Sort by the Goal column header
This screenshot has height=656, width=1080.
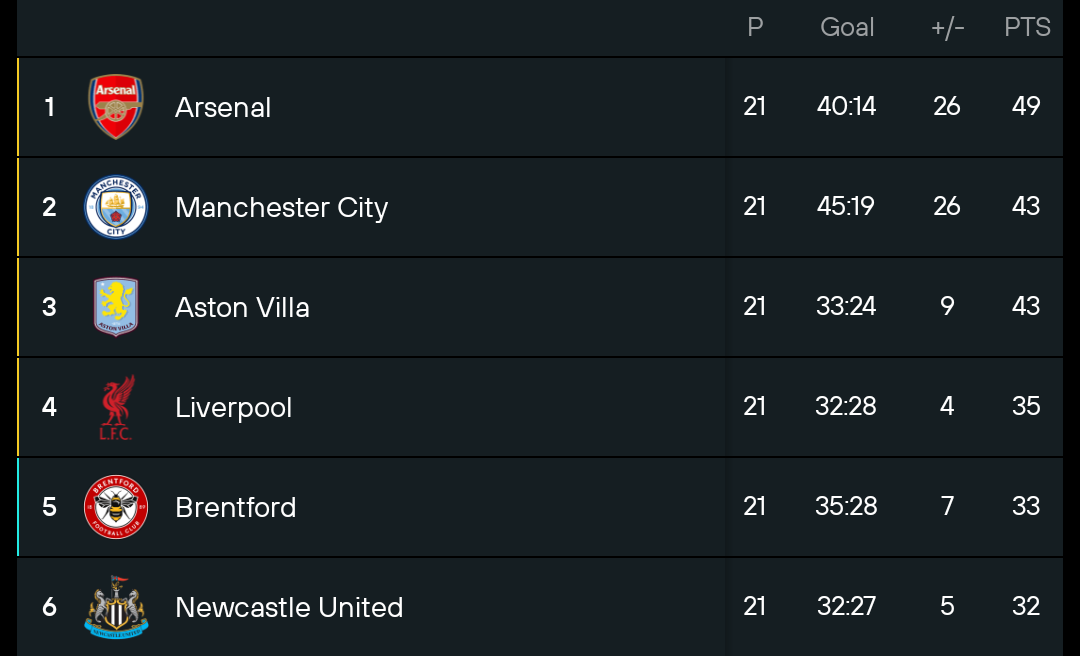click(x=847, y=27)
